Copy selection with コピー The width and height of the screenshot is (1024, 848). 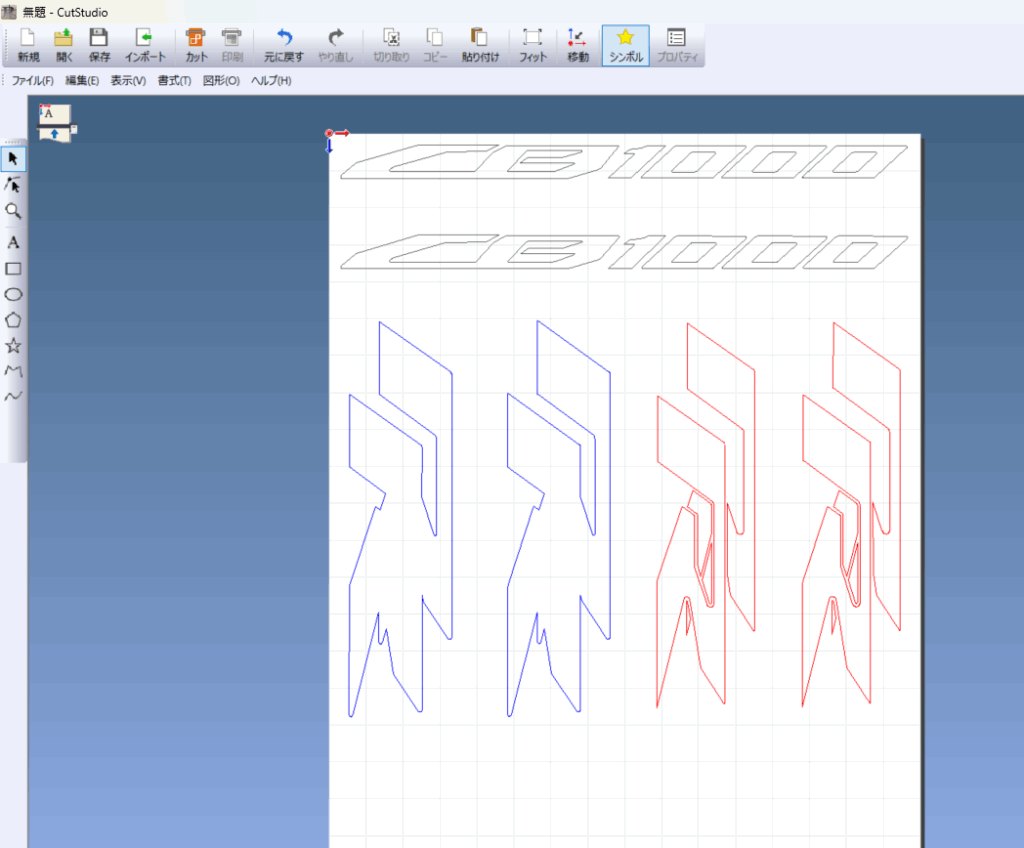435,46
